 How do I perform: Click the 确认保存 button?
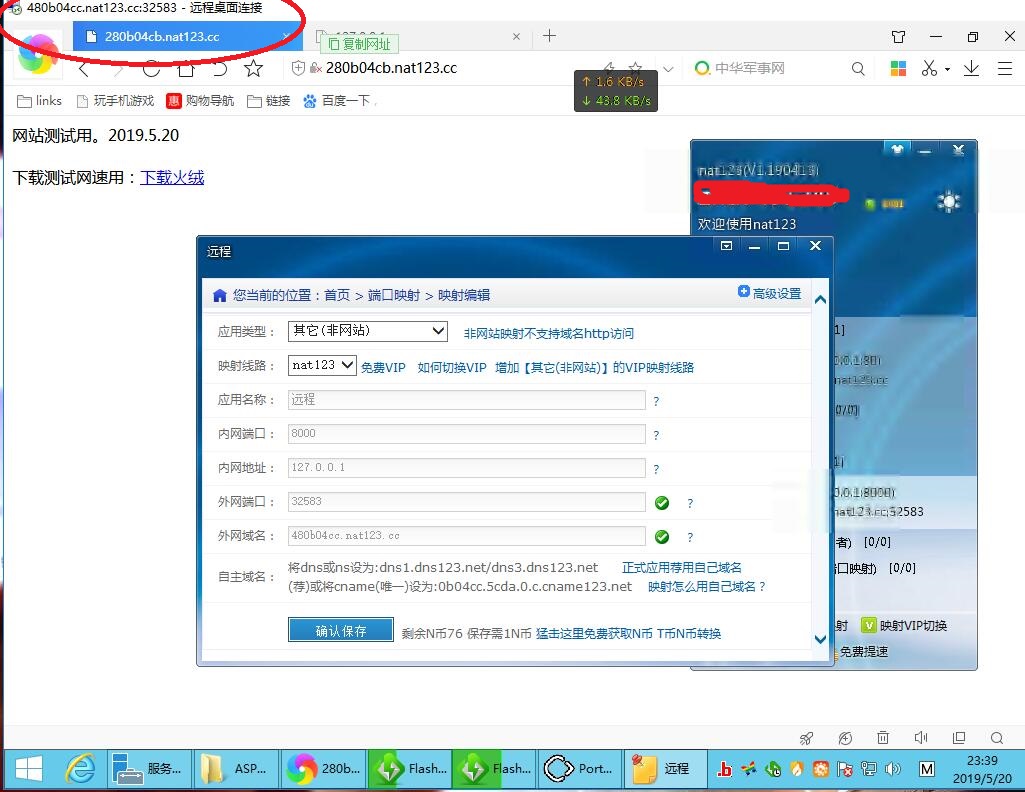(340, 631)
